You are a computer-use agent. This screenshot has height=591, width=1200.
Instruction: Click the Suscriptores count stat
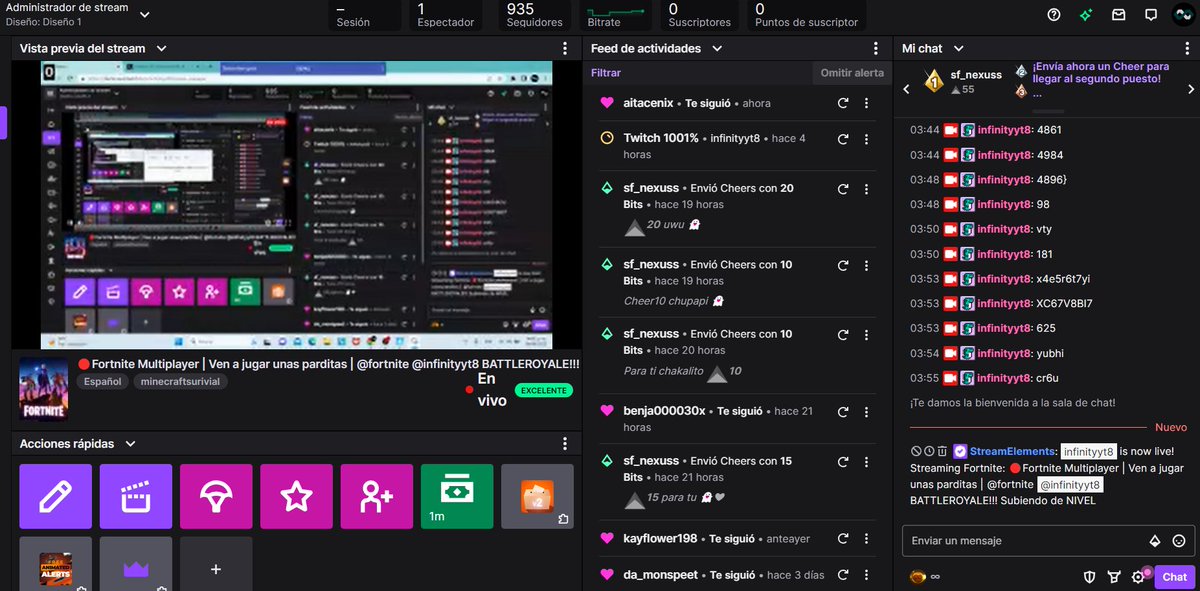[699, 15]
